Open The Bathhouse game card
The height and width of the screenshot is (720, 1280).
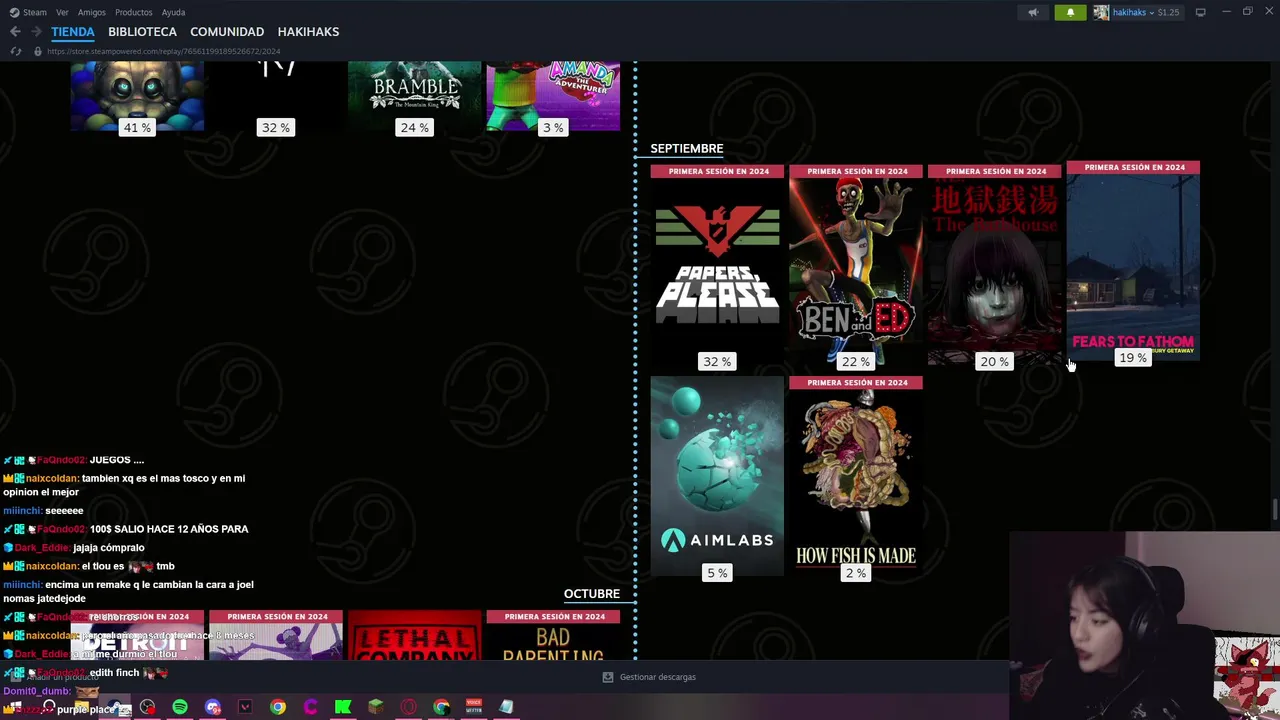pyautogui.click(x=994, y=264)
